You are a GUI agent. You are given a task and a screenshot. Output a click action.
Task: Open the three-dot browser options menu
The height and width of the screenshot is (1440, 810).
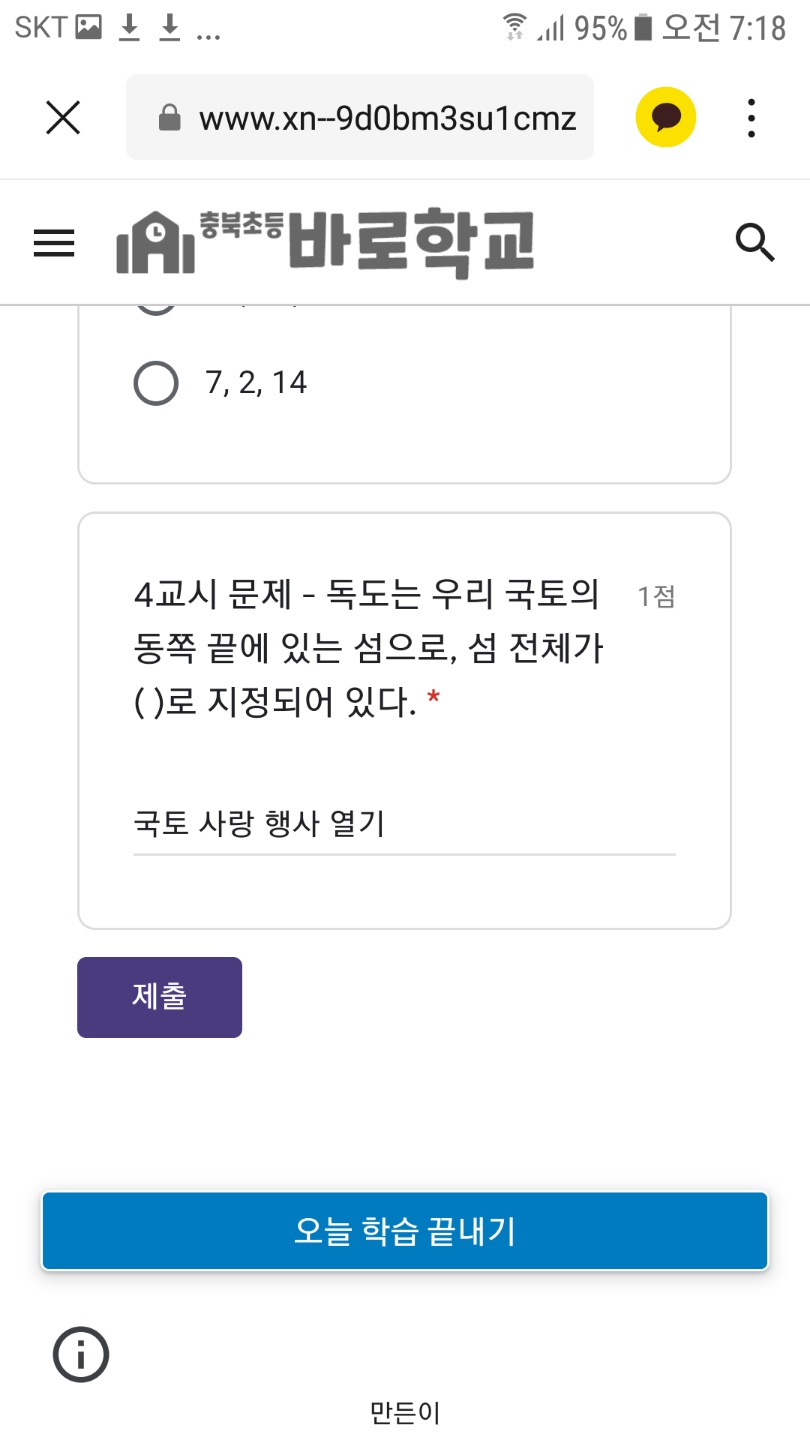click(752, 118)
